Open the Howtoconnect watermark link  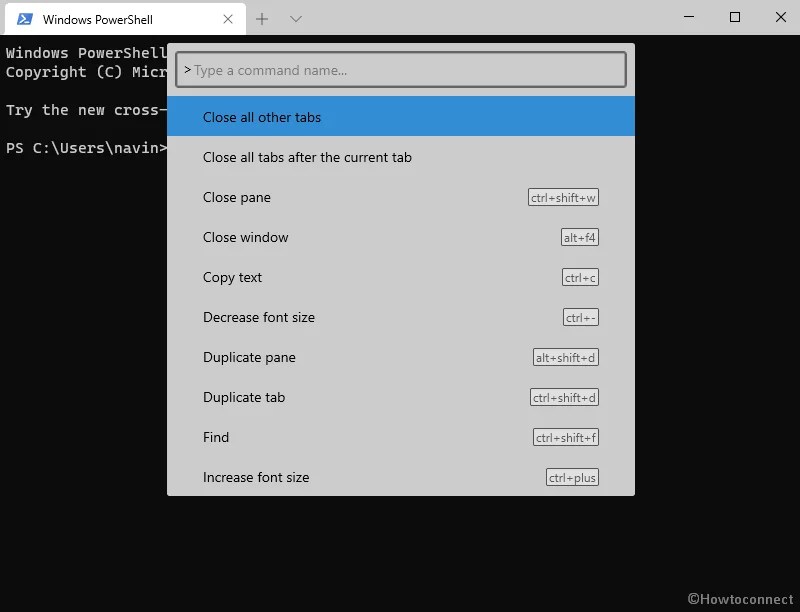click(744, 597)
